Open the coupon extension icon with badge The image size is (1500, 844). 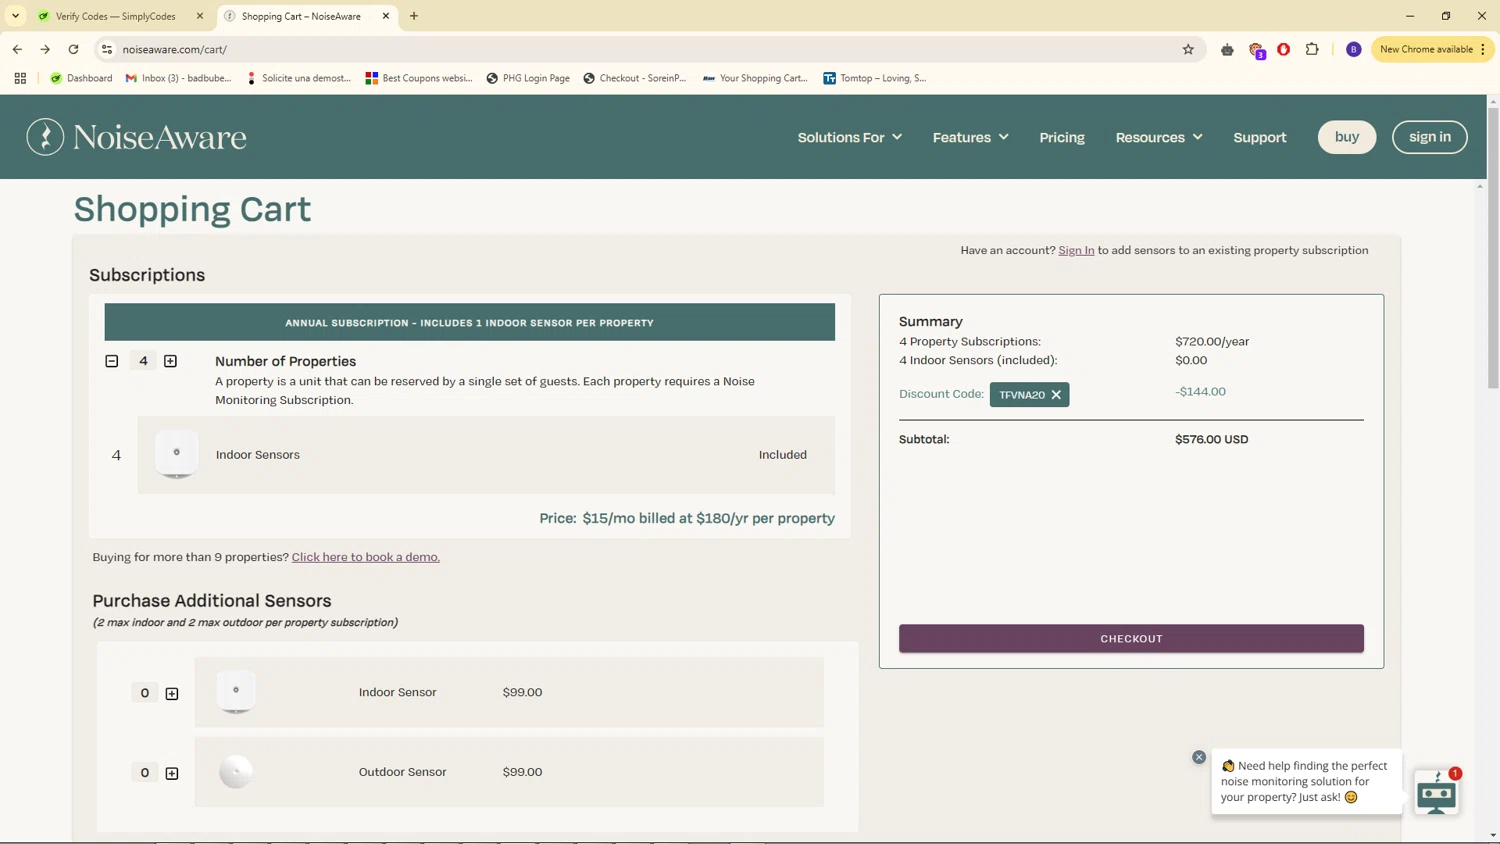(1256, 50)
